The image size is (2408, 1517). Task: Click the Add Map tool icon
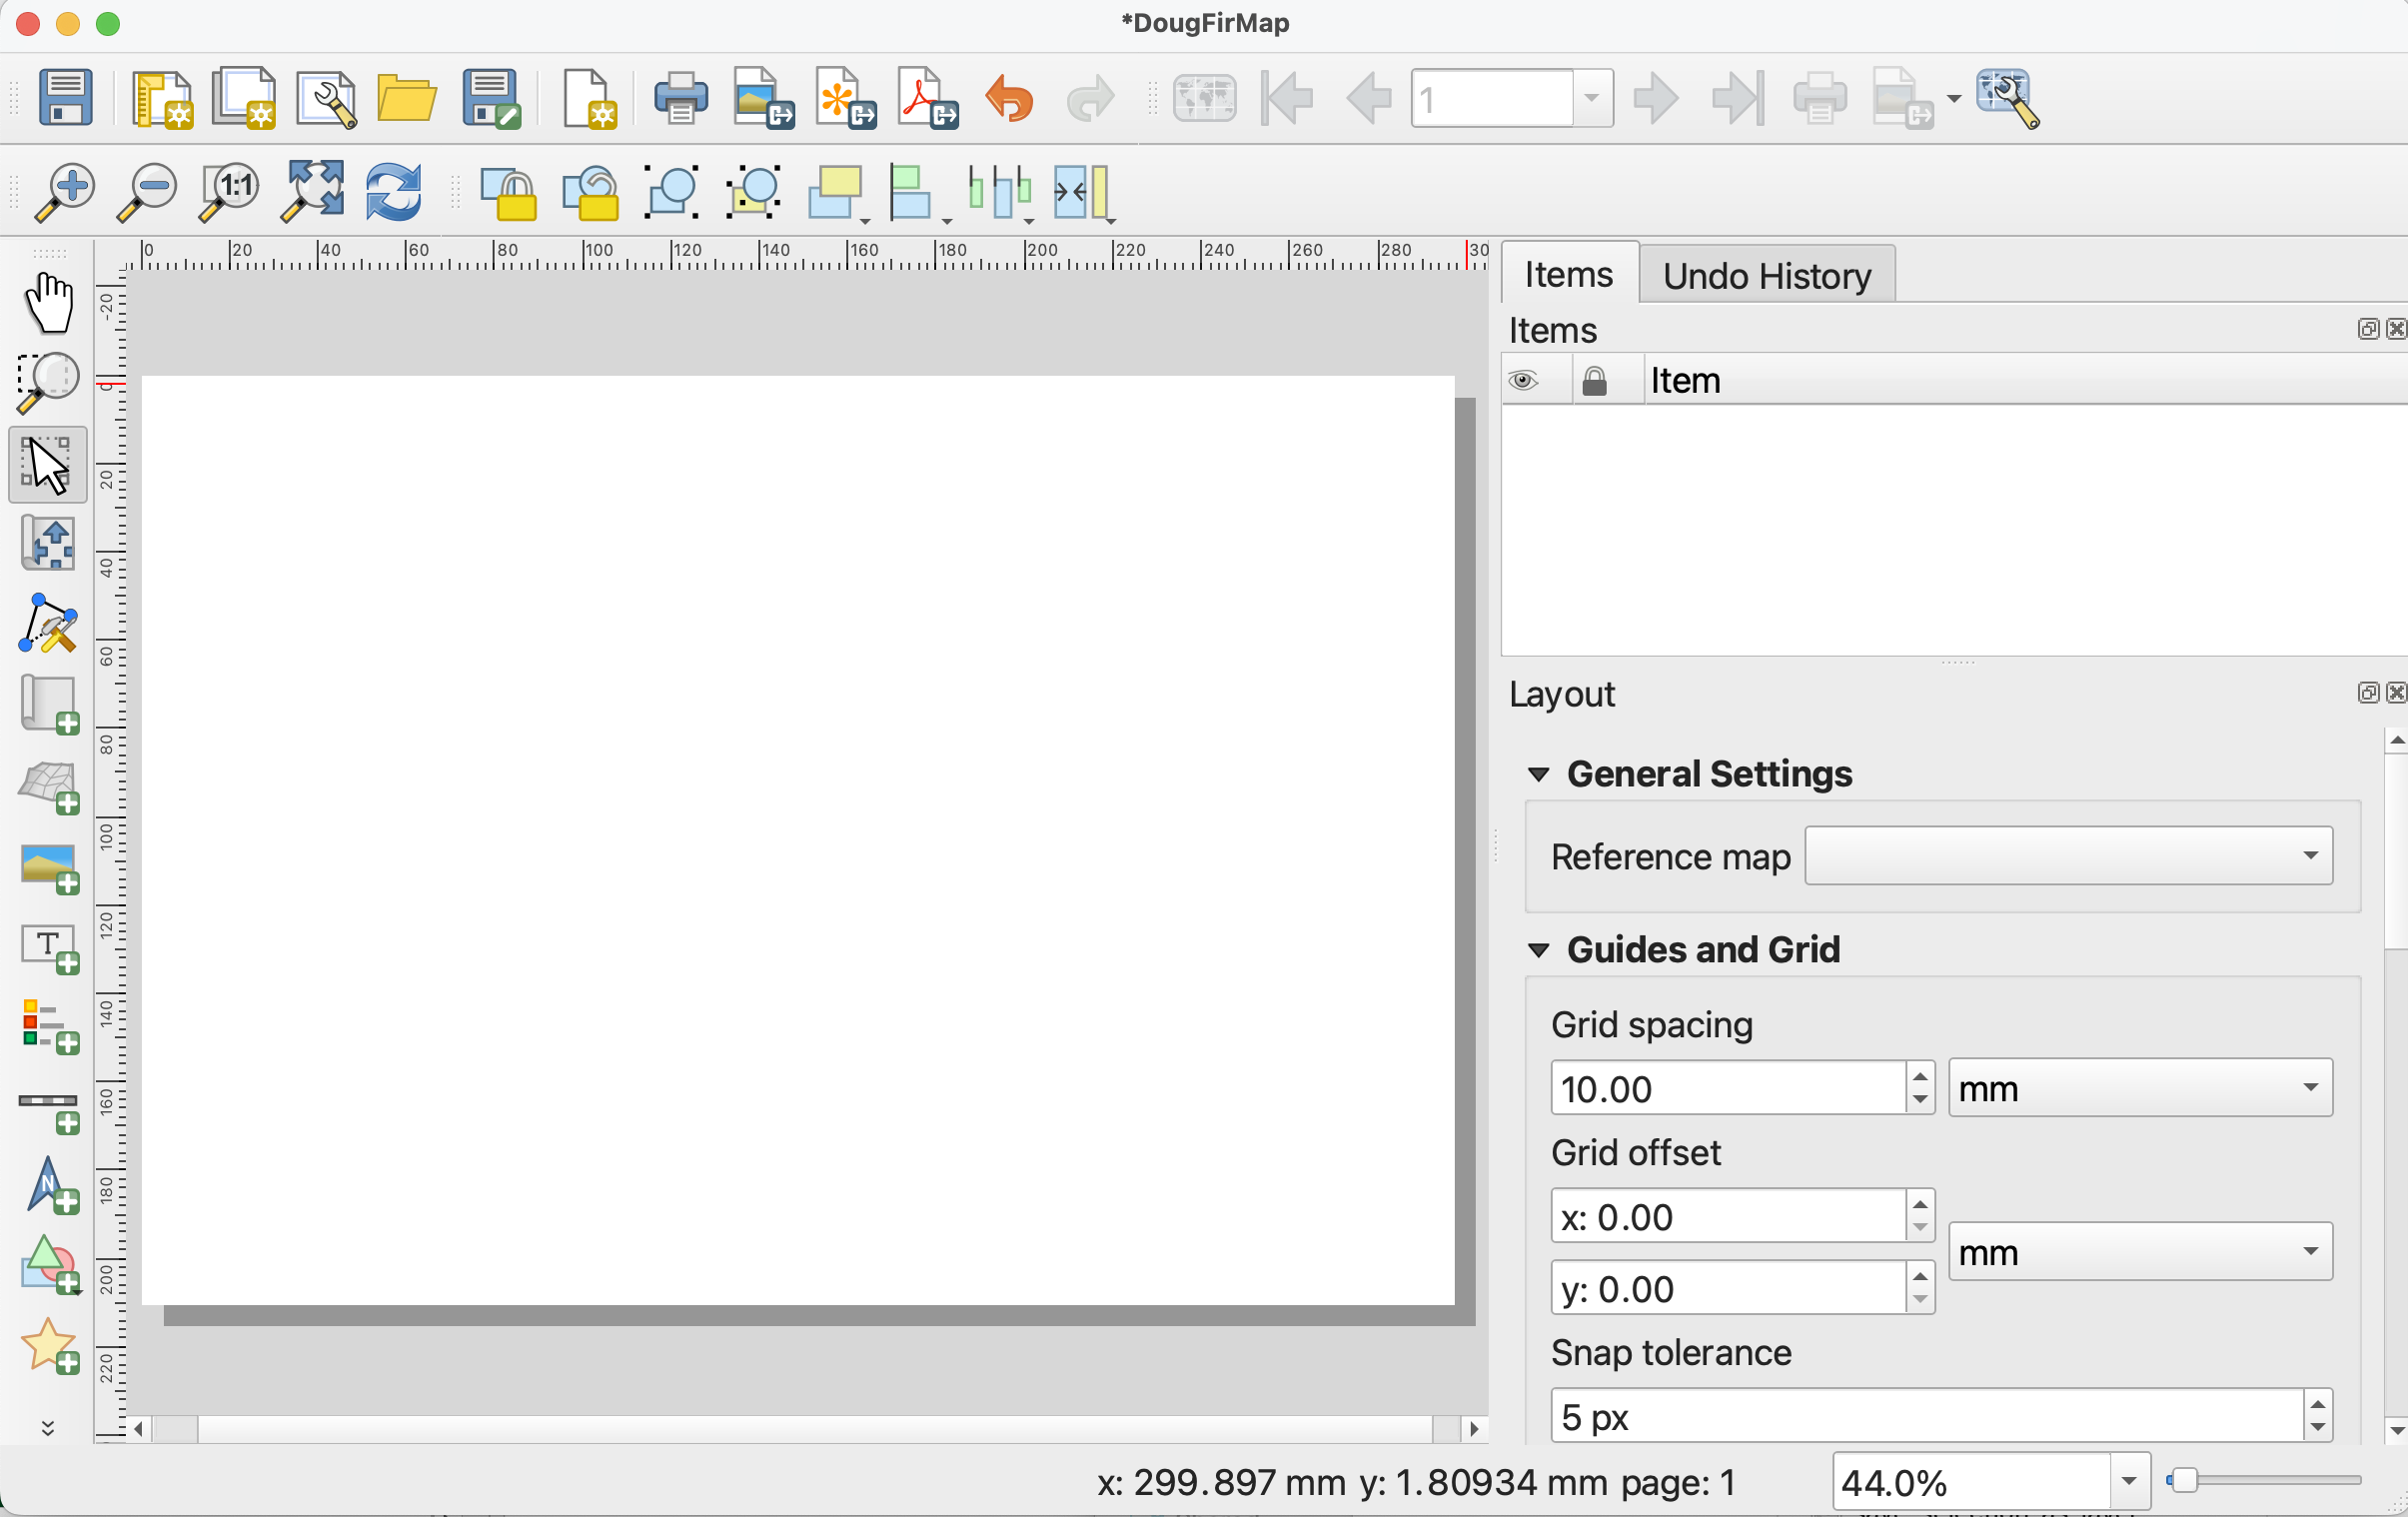(x=48, y=705)
